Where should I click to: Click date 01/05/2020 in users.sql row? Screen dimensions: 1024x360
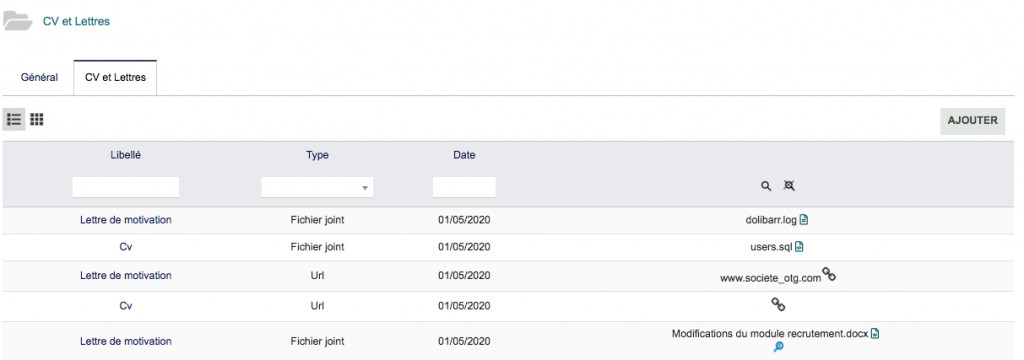pos(464,247)
